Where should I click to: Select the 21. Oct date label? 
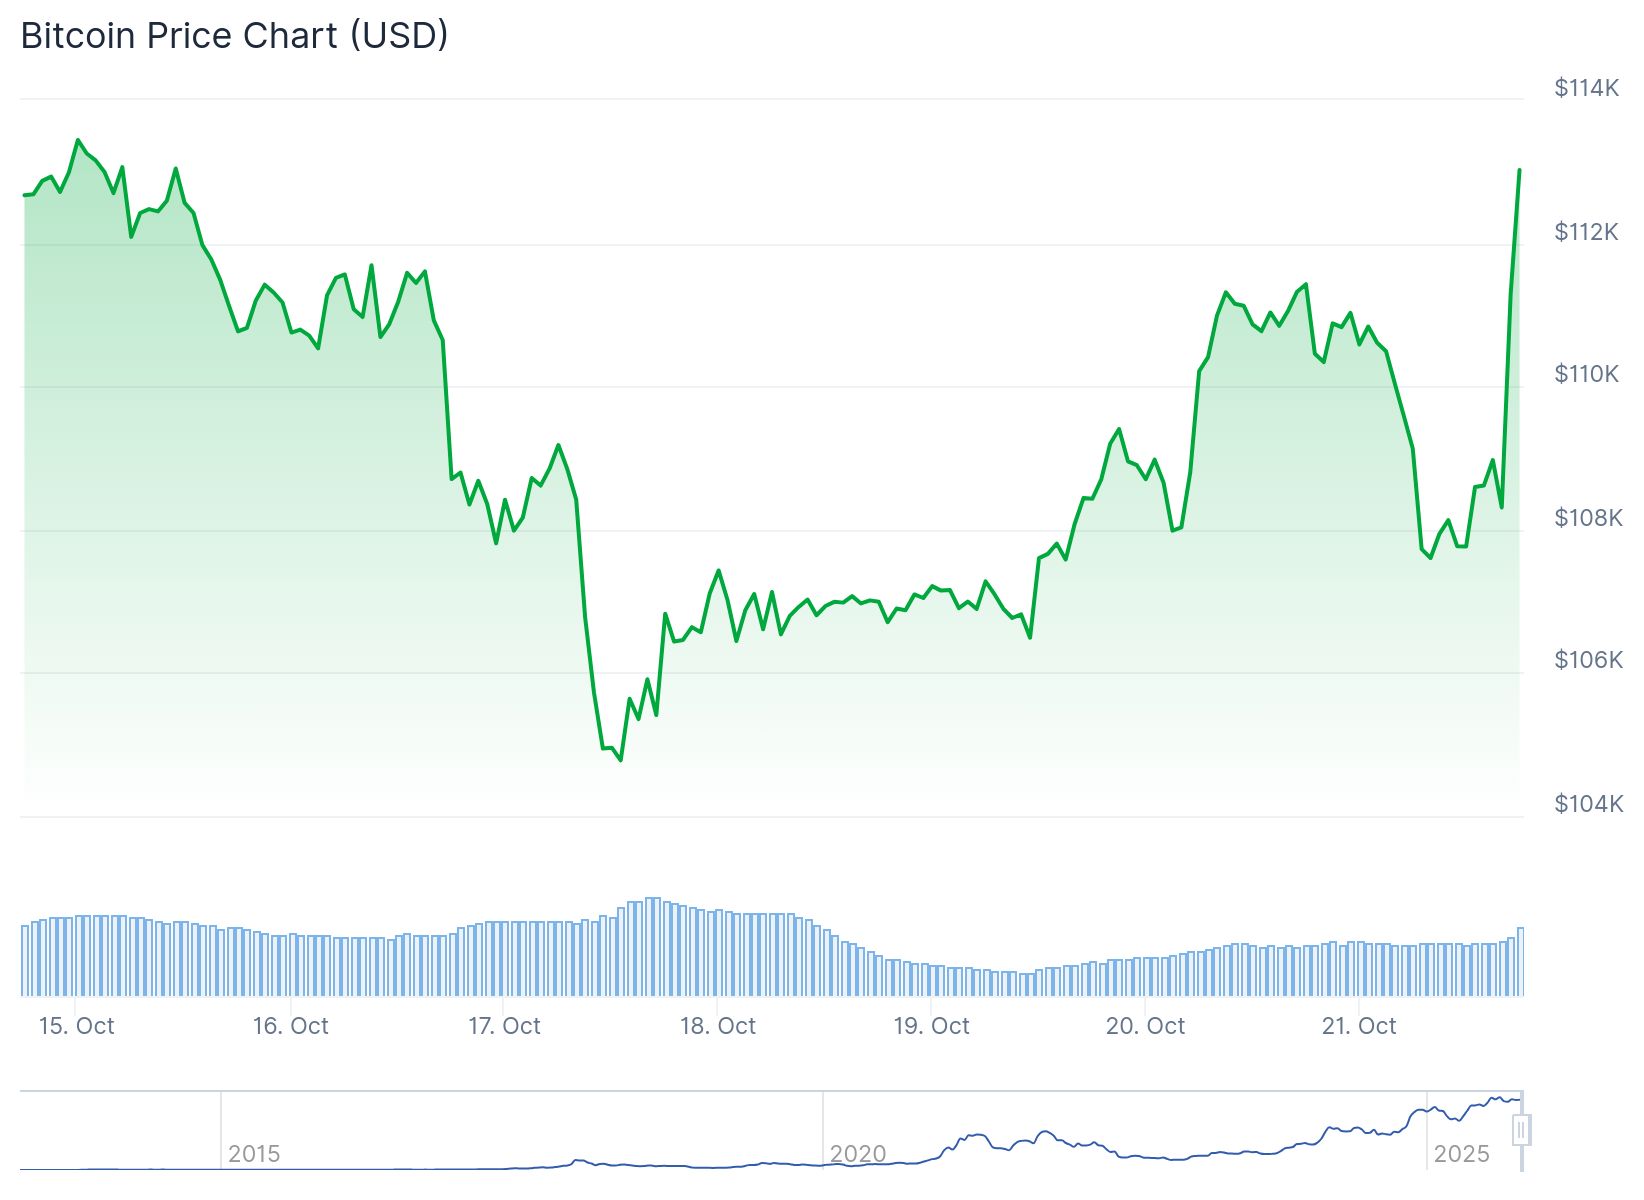pyautogui.click(x=1359, y=1026)
